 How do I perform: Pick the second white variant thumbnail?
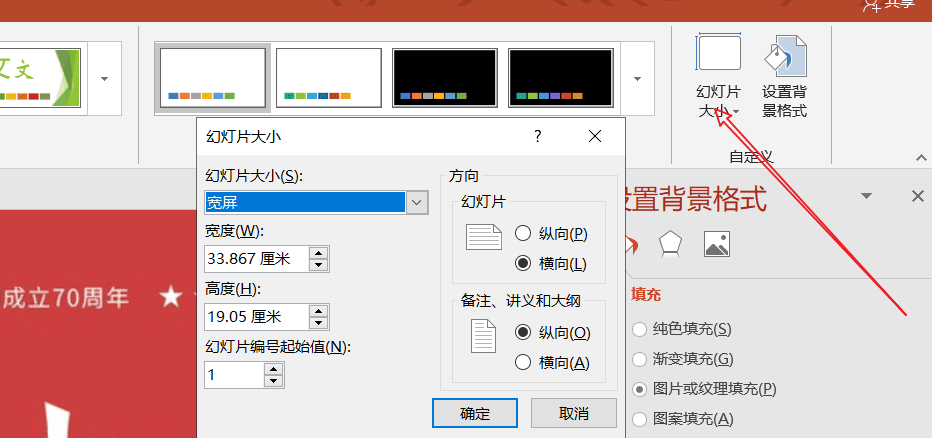pos(329,78)
